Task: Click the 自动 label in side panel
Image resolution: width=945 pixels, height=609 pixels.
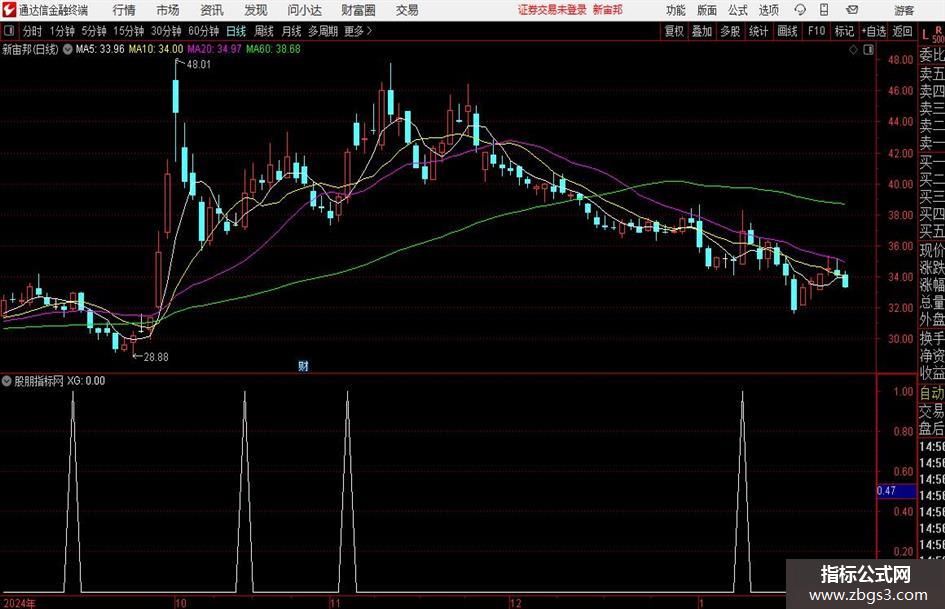Action: [932, 393]
